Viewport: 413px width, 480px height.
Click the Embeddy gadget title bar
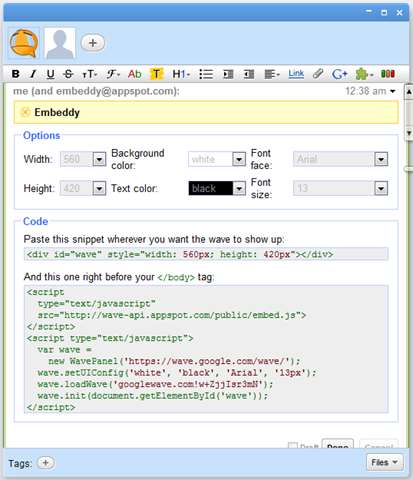206,112
